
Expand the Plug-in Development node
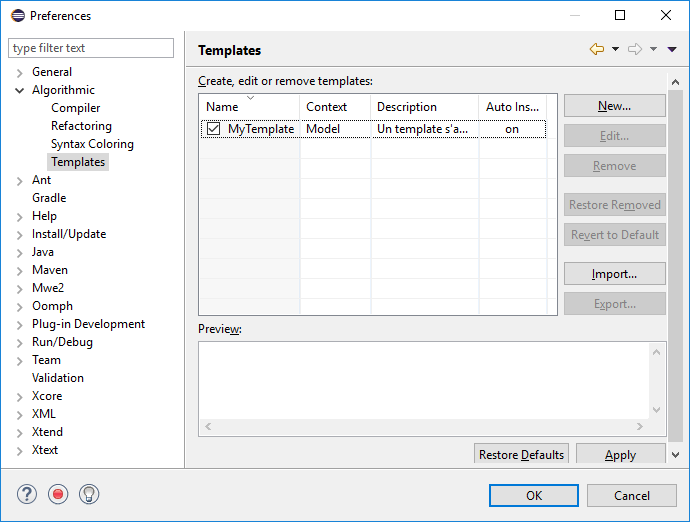point(19,325)
